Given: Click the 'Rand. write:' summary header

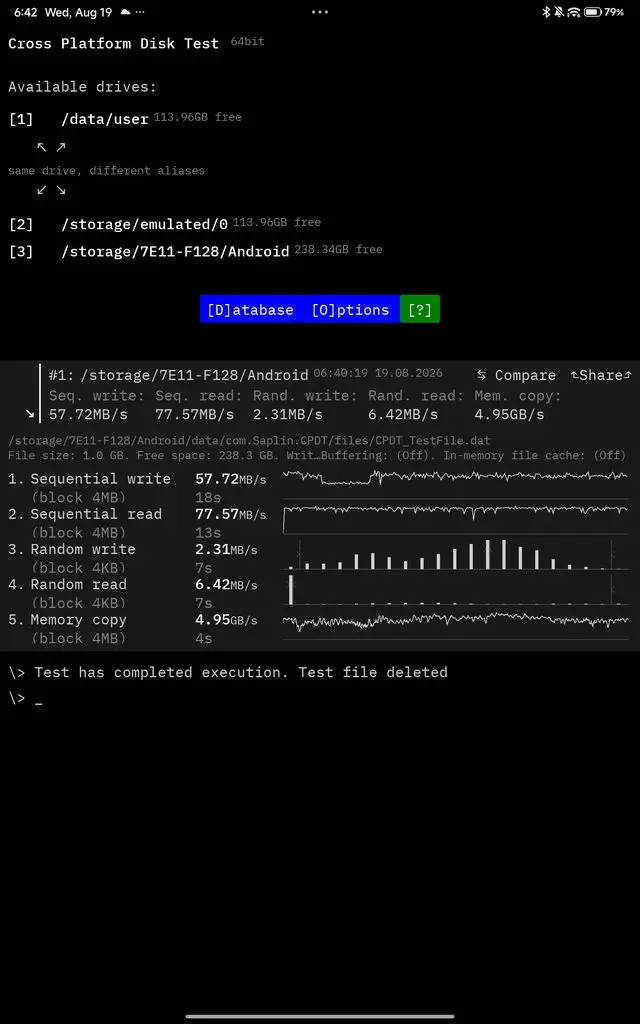Looking at the screenshot, I should point(305,396).
